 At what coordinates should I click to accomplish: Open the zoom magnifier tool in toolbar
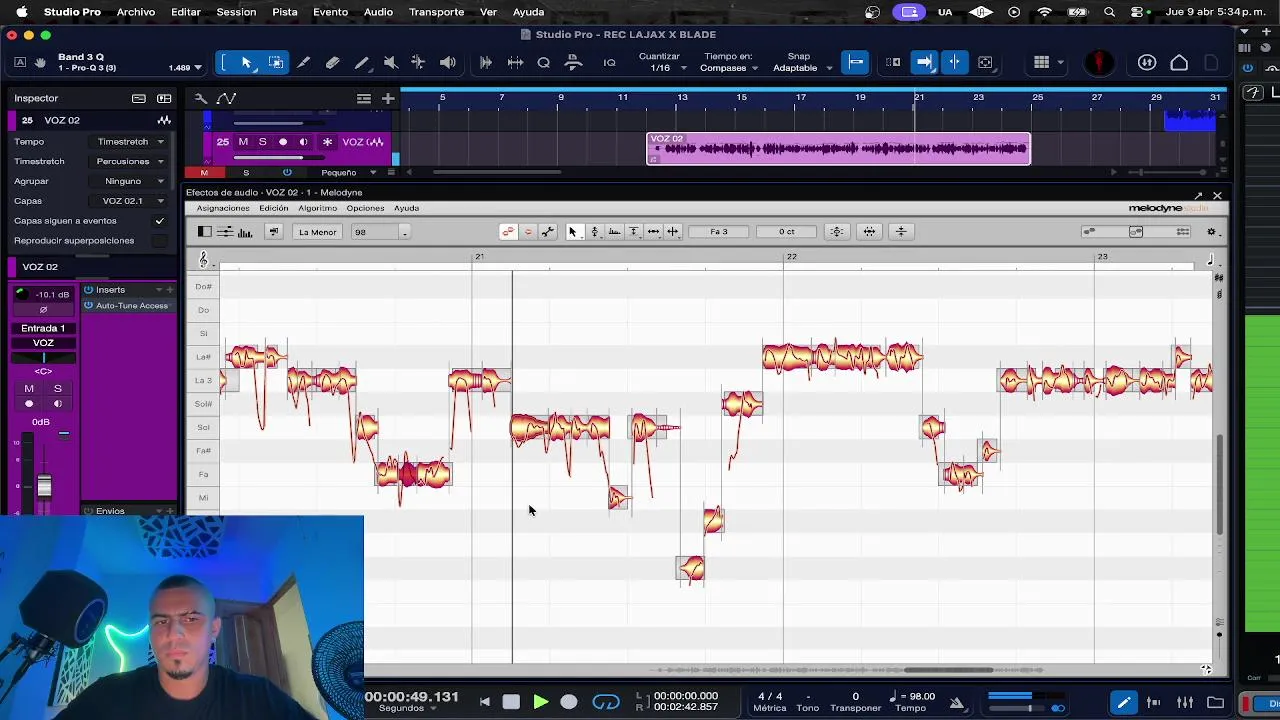544,62
